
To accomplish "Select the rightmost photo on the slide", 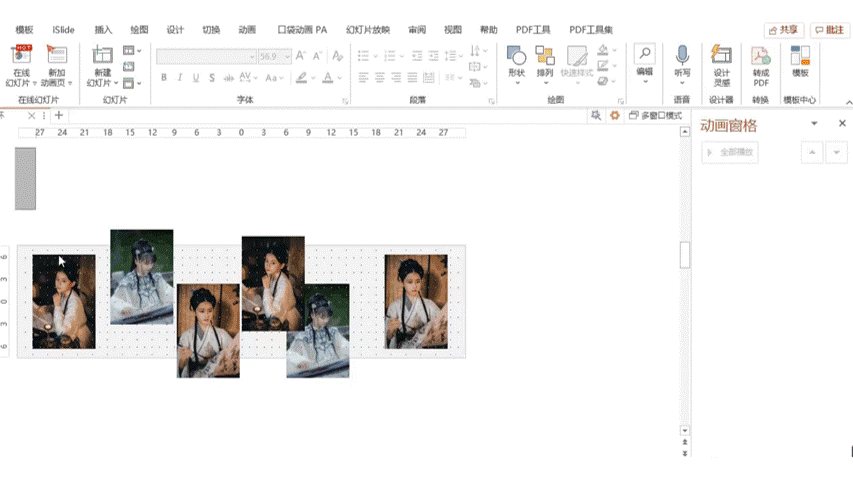I will (416, 301).
